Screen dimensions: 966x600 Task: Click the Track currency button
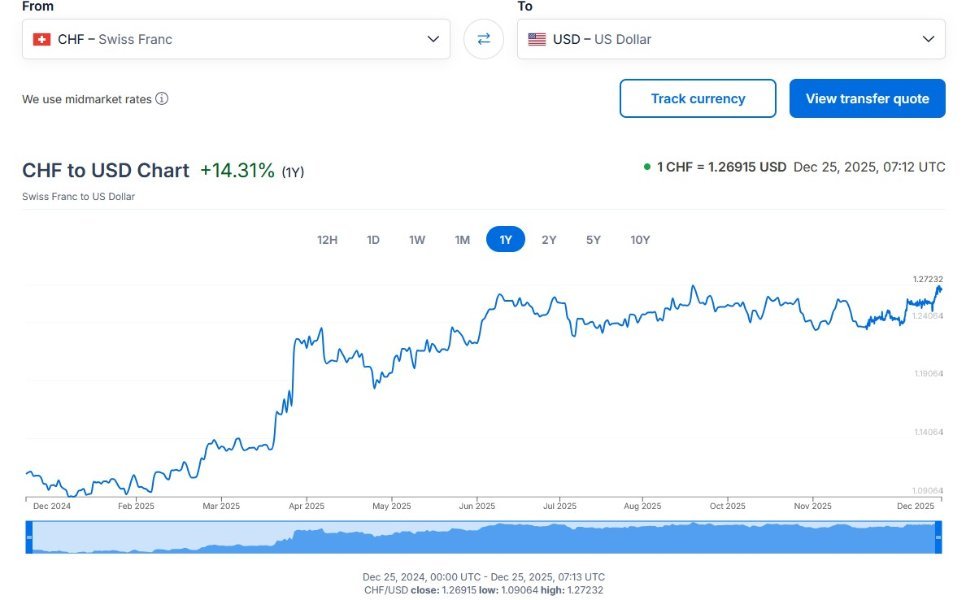point(697,99)
